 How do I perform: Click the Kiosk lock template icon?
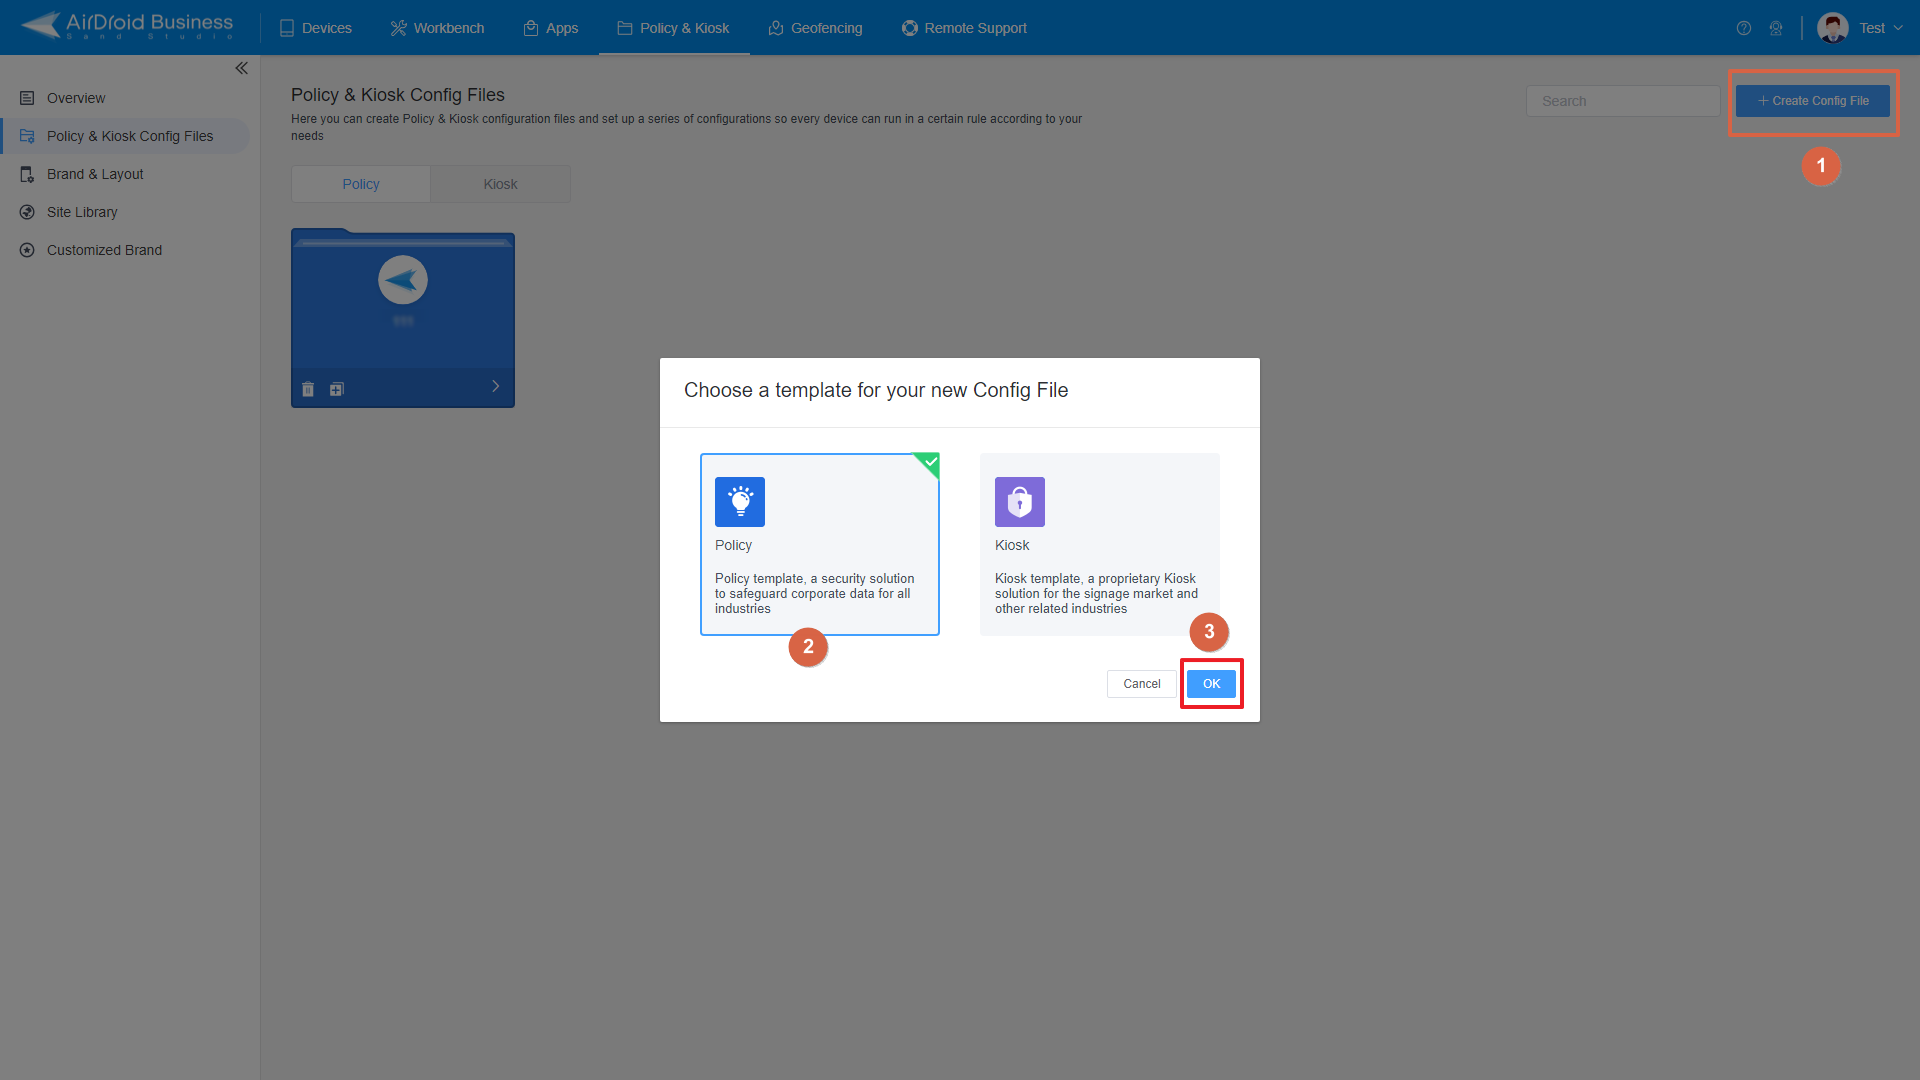[1019, 502]
